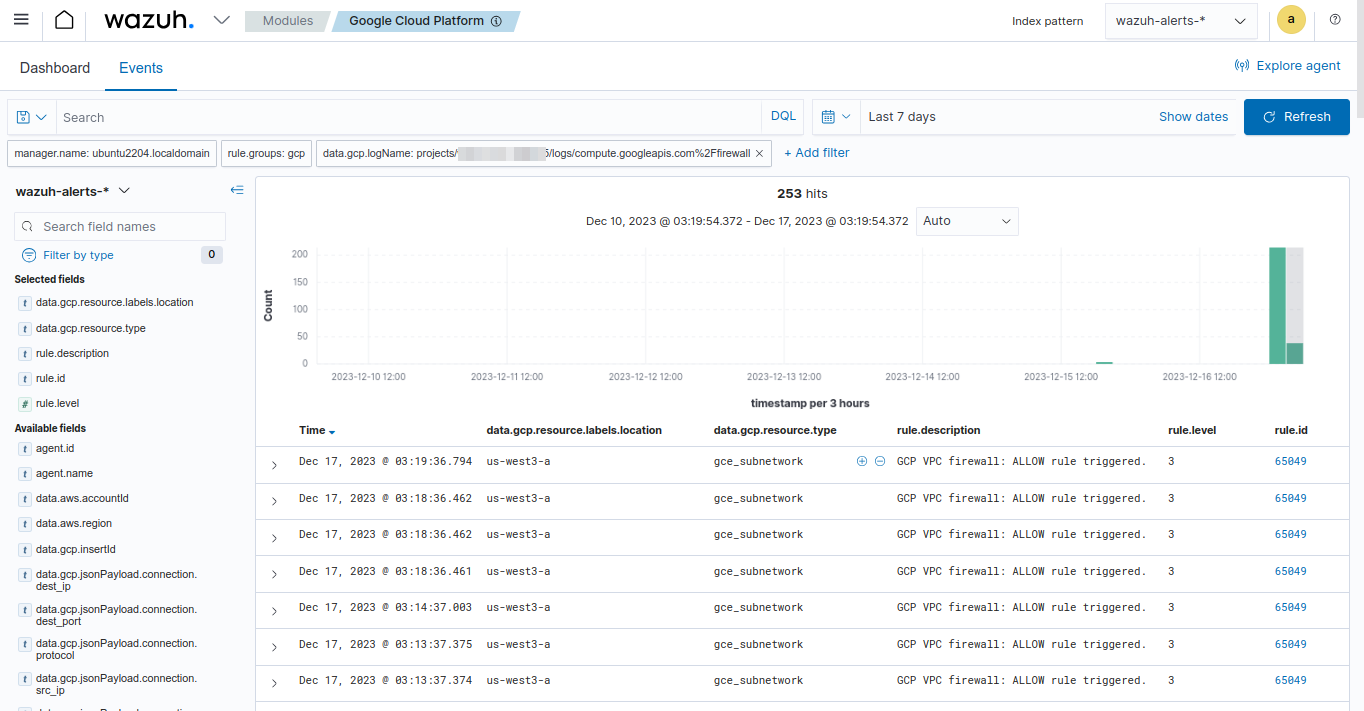1364x711 pixels.
Task: Click Add filter link
Action: pos(817,153)
